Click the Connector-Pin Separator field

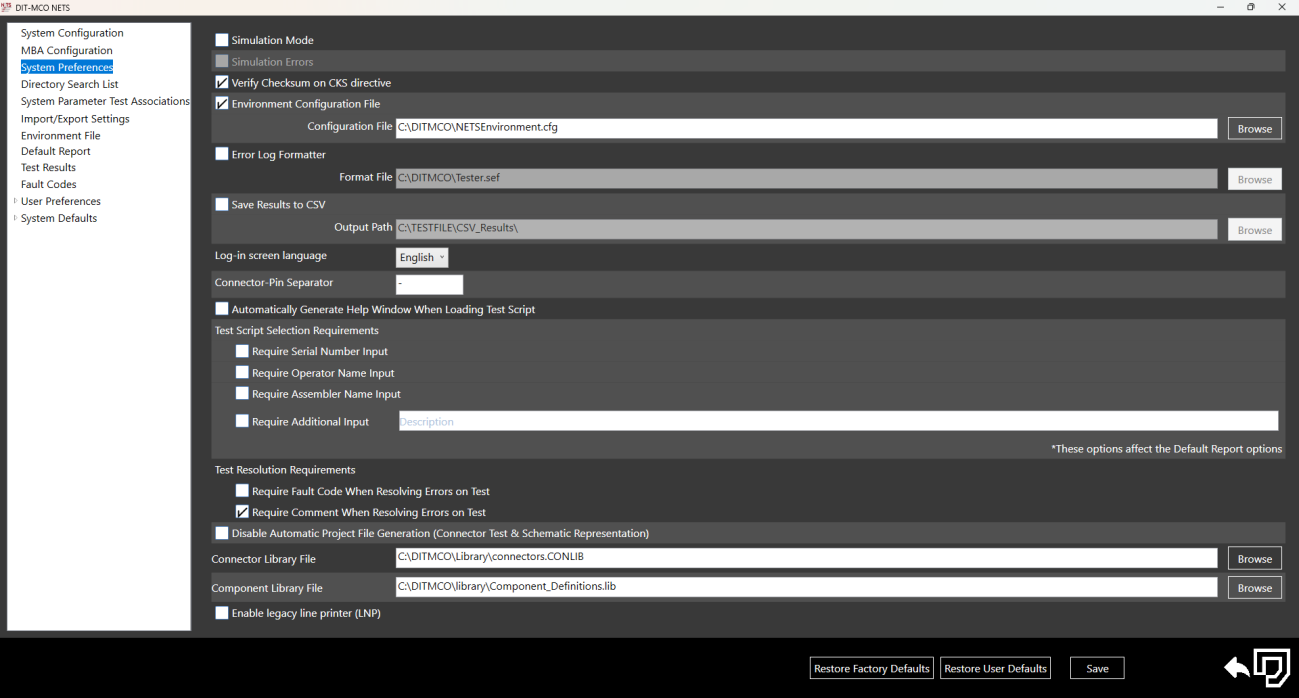pyautogui.click(x=429, y=284)
